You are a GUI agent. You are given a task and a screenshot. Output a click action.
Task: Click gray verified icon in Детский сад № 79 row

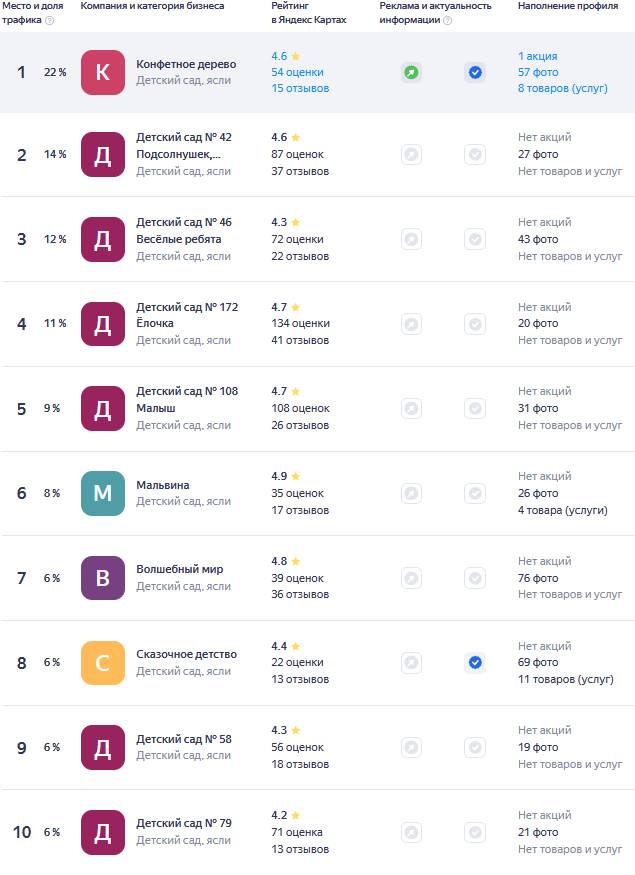(x=475, y=832)
